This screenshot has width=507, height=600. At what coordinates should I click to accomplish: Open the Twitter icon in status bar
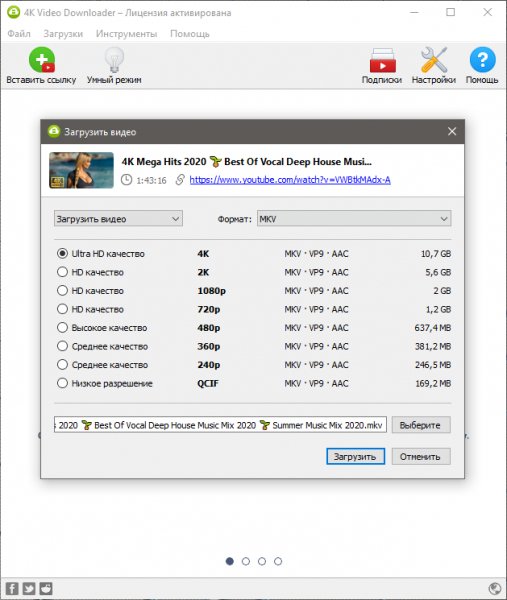(x=29, y=589)
